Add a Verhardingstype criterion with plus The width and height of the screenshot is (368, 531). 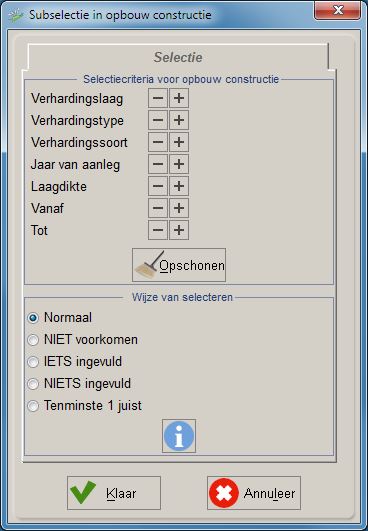tap(179, 120)
